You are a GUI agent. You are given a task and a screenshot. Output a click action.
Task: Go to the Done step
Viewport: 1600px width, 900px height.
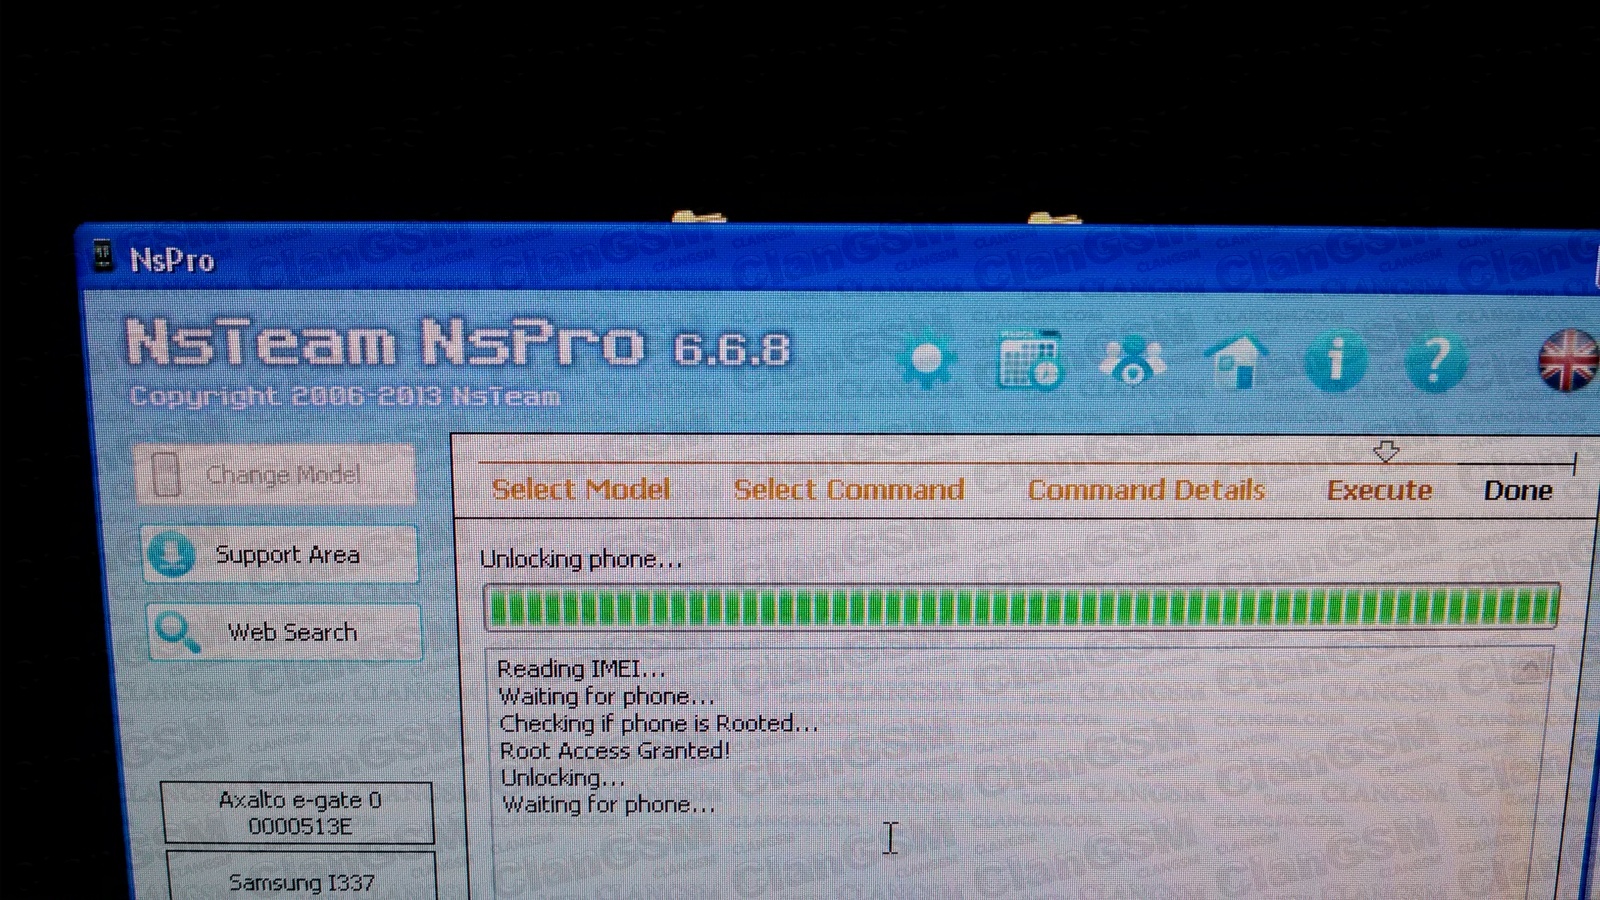[x=1518, y=491]
